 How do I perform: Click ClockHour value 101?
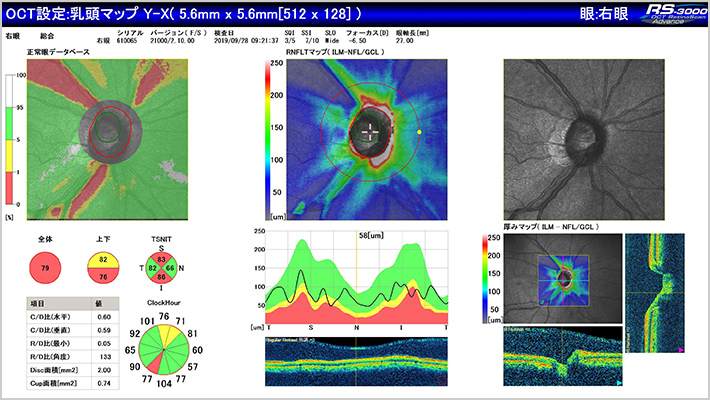coord(147,321)
